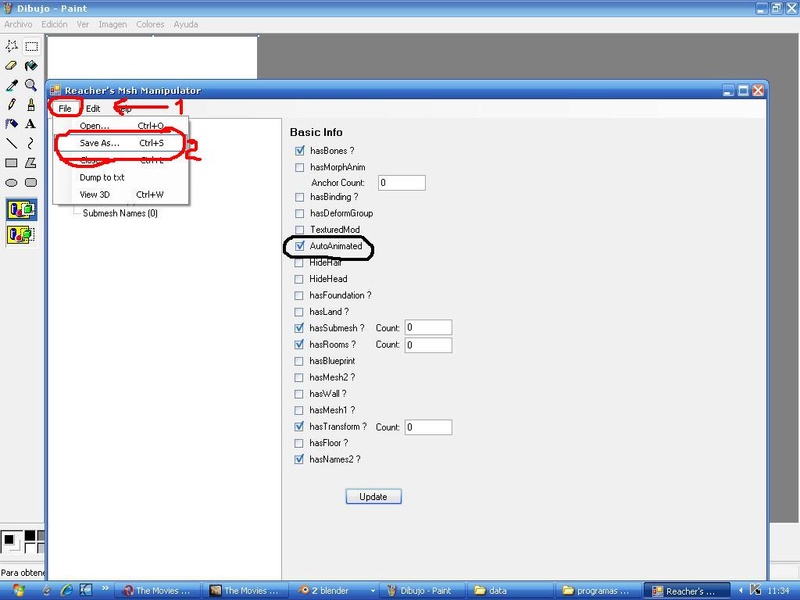Open the programas folder taskbar button
Screen dimensions: 800x600
click(598, 590)
